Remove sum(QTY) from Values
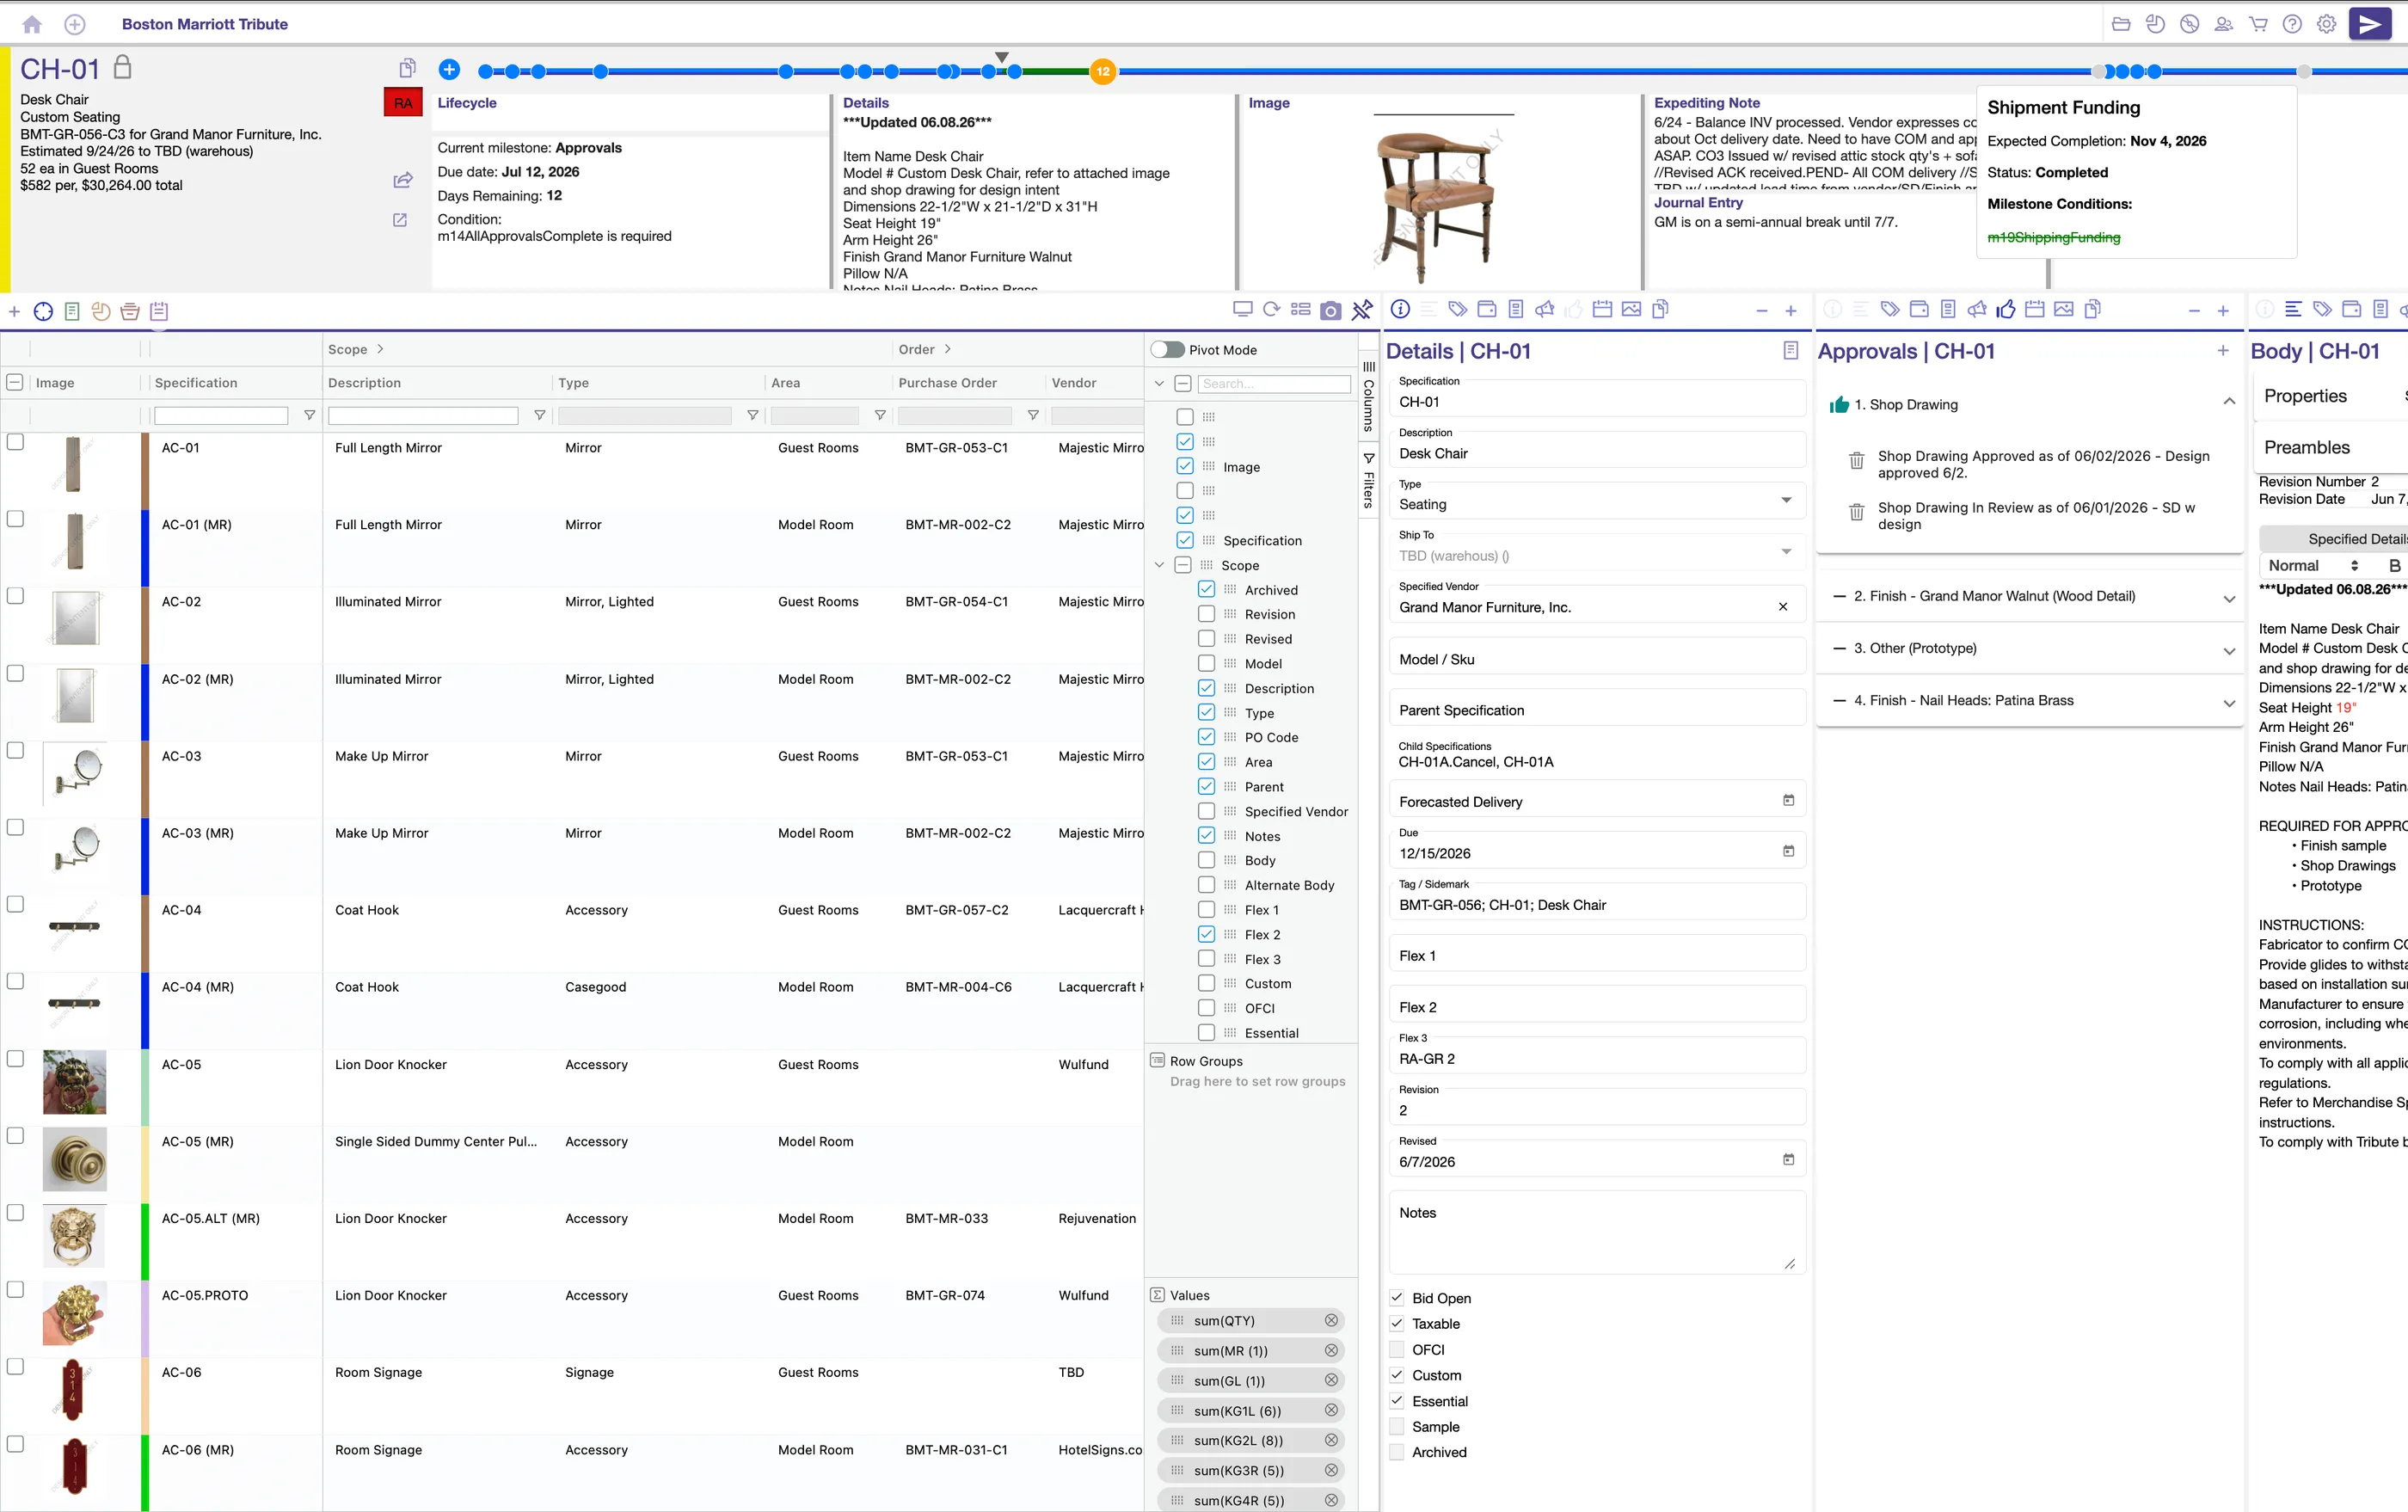This screenshot has height=1512, width=2408. pos(1331,1321)
